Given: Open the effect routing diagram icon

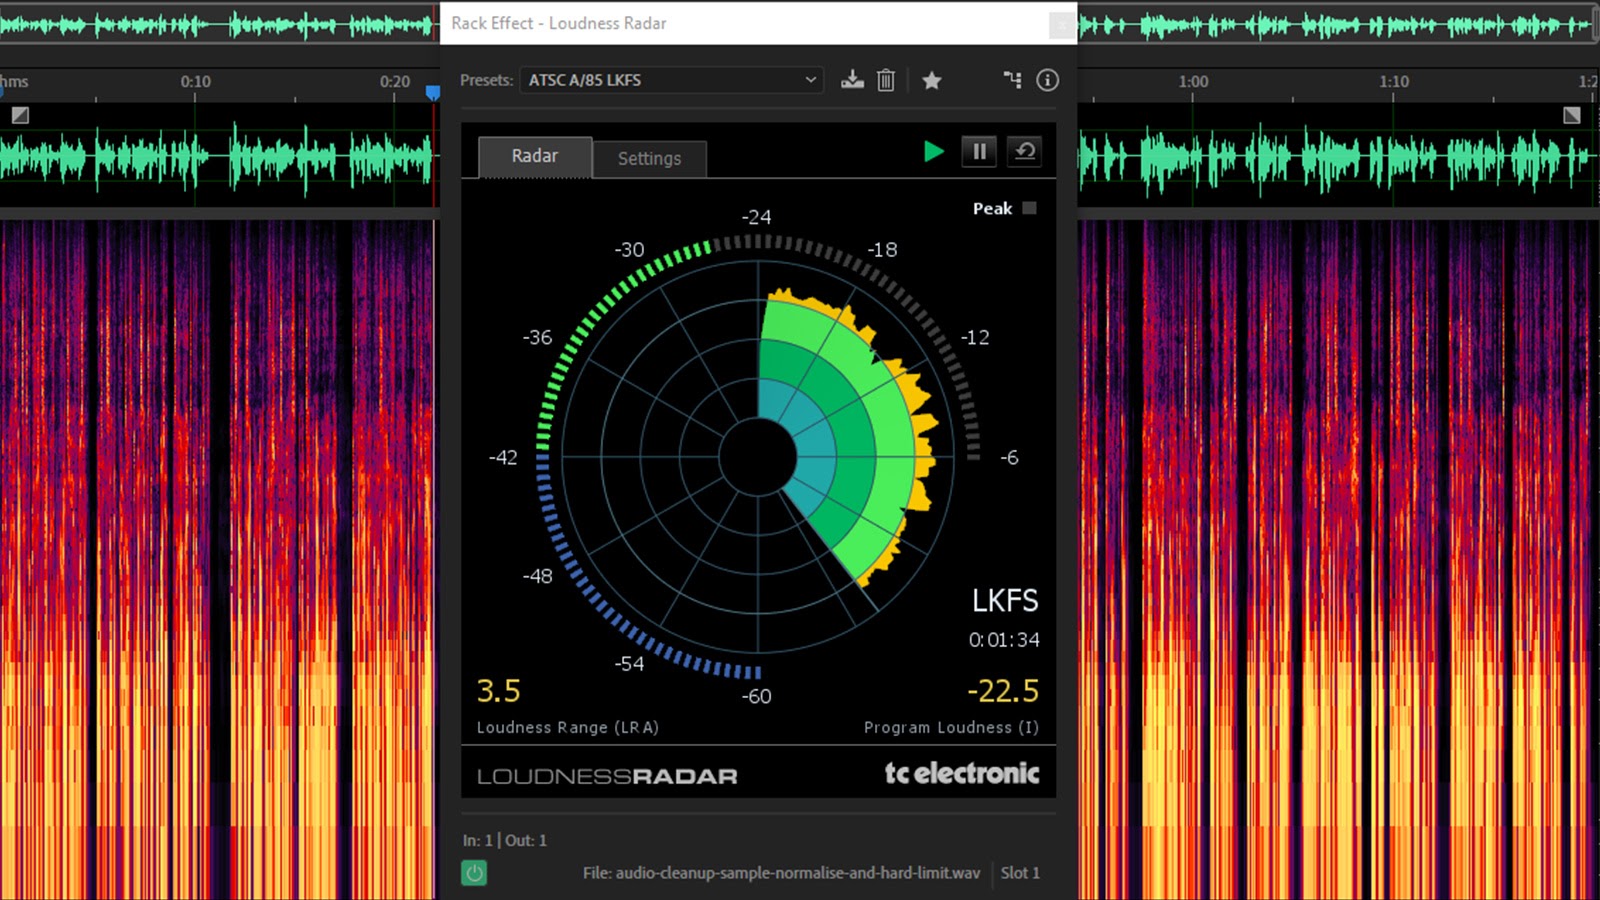Looking at the screenshot, I should (x=1013, y=80).
